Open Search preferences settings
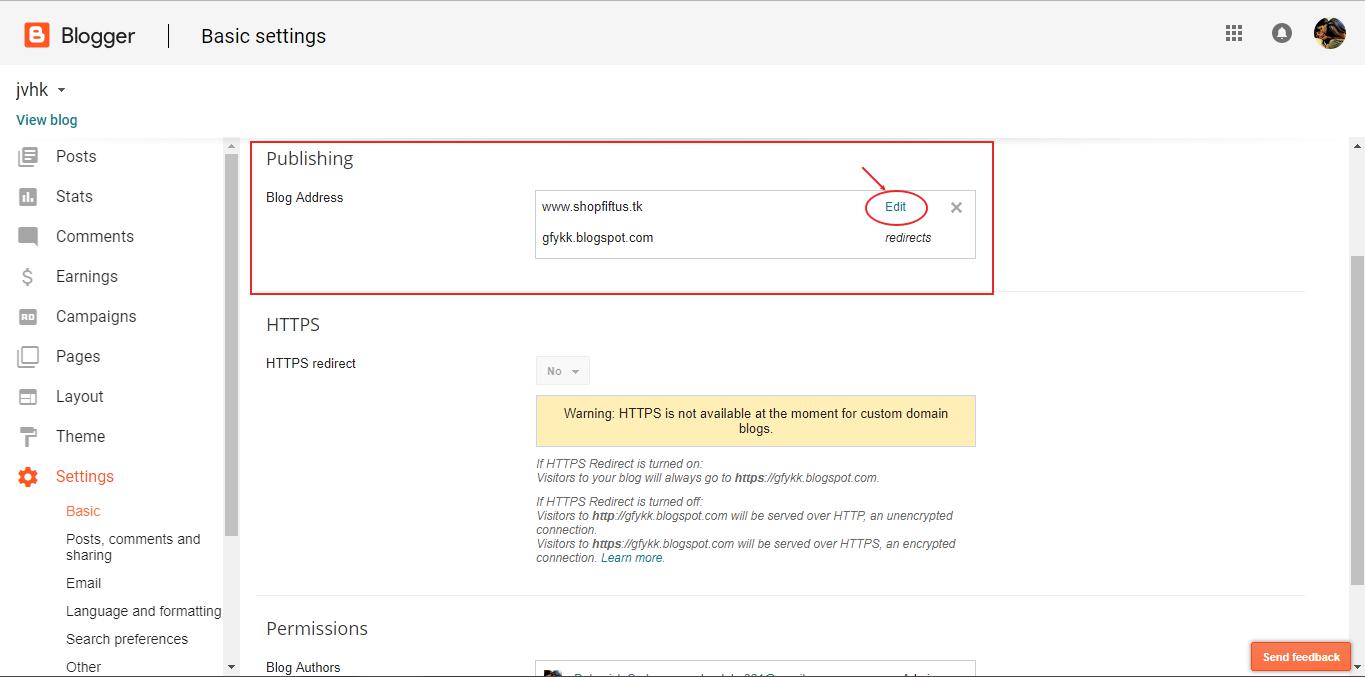Viewport: 1365px width, 677px height. click(x=127, y=639)
